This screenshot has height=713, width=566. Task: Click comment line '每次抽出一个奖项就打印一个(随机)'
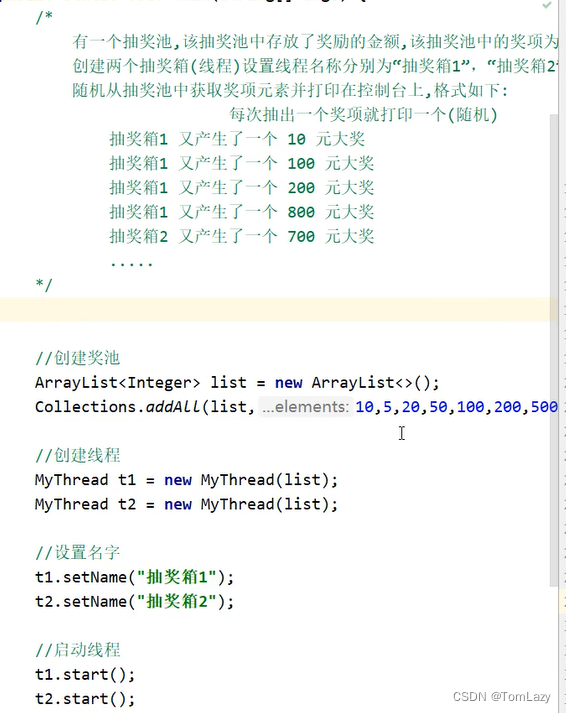(x=363, y=115)
